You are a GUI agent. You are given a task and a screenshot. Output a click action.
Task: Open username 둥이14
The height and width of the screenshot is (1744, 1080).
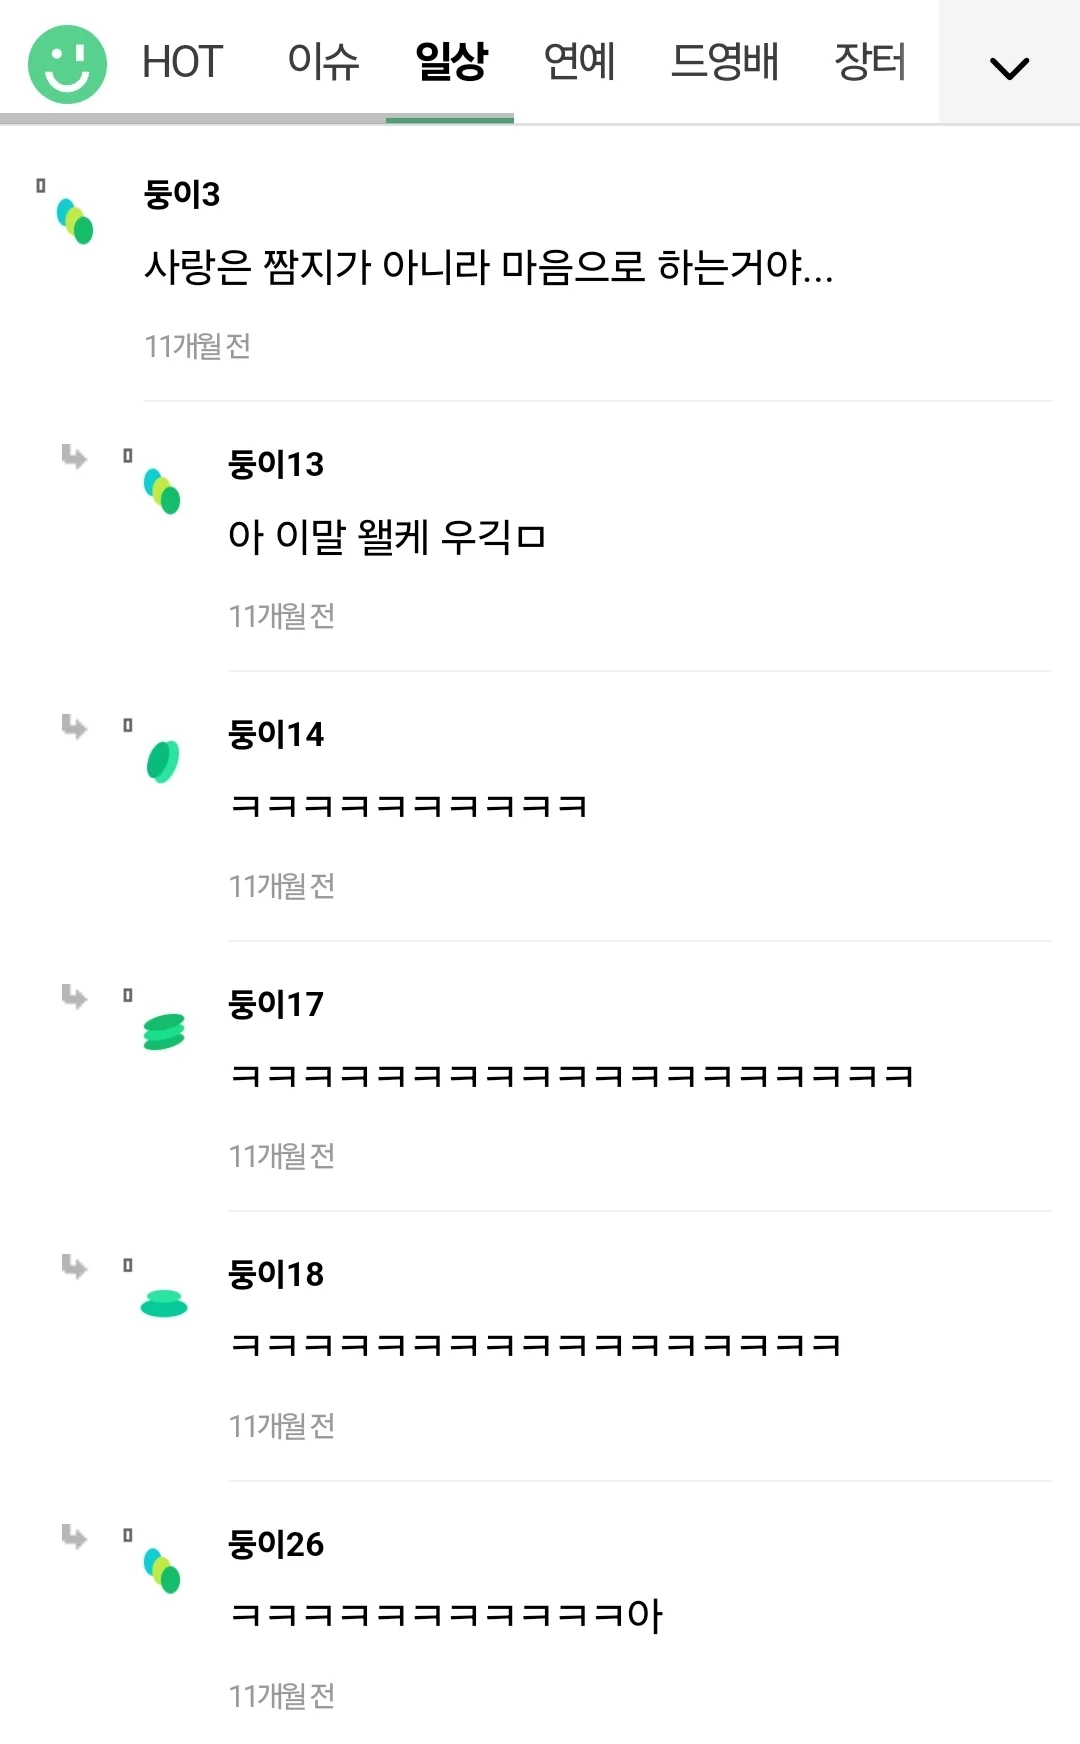click(x=276, y=735)
